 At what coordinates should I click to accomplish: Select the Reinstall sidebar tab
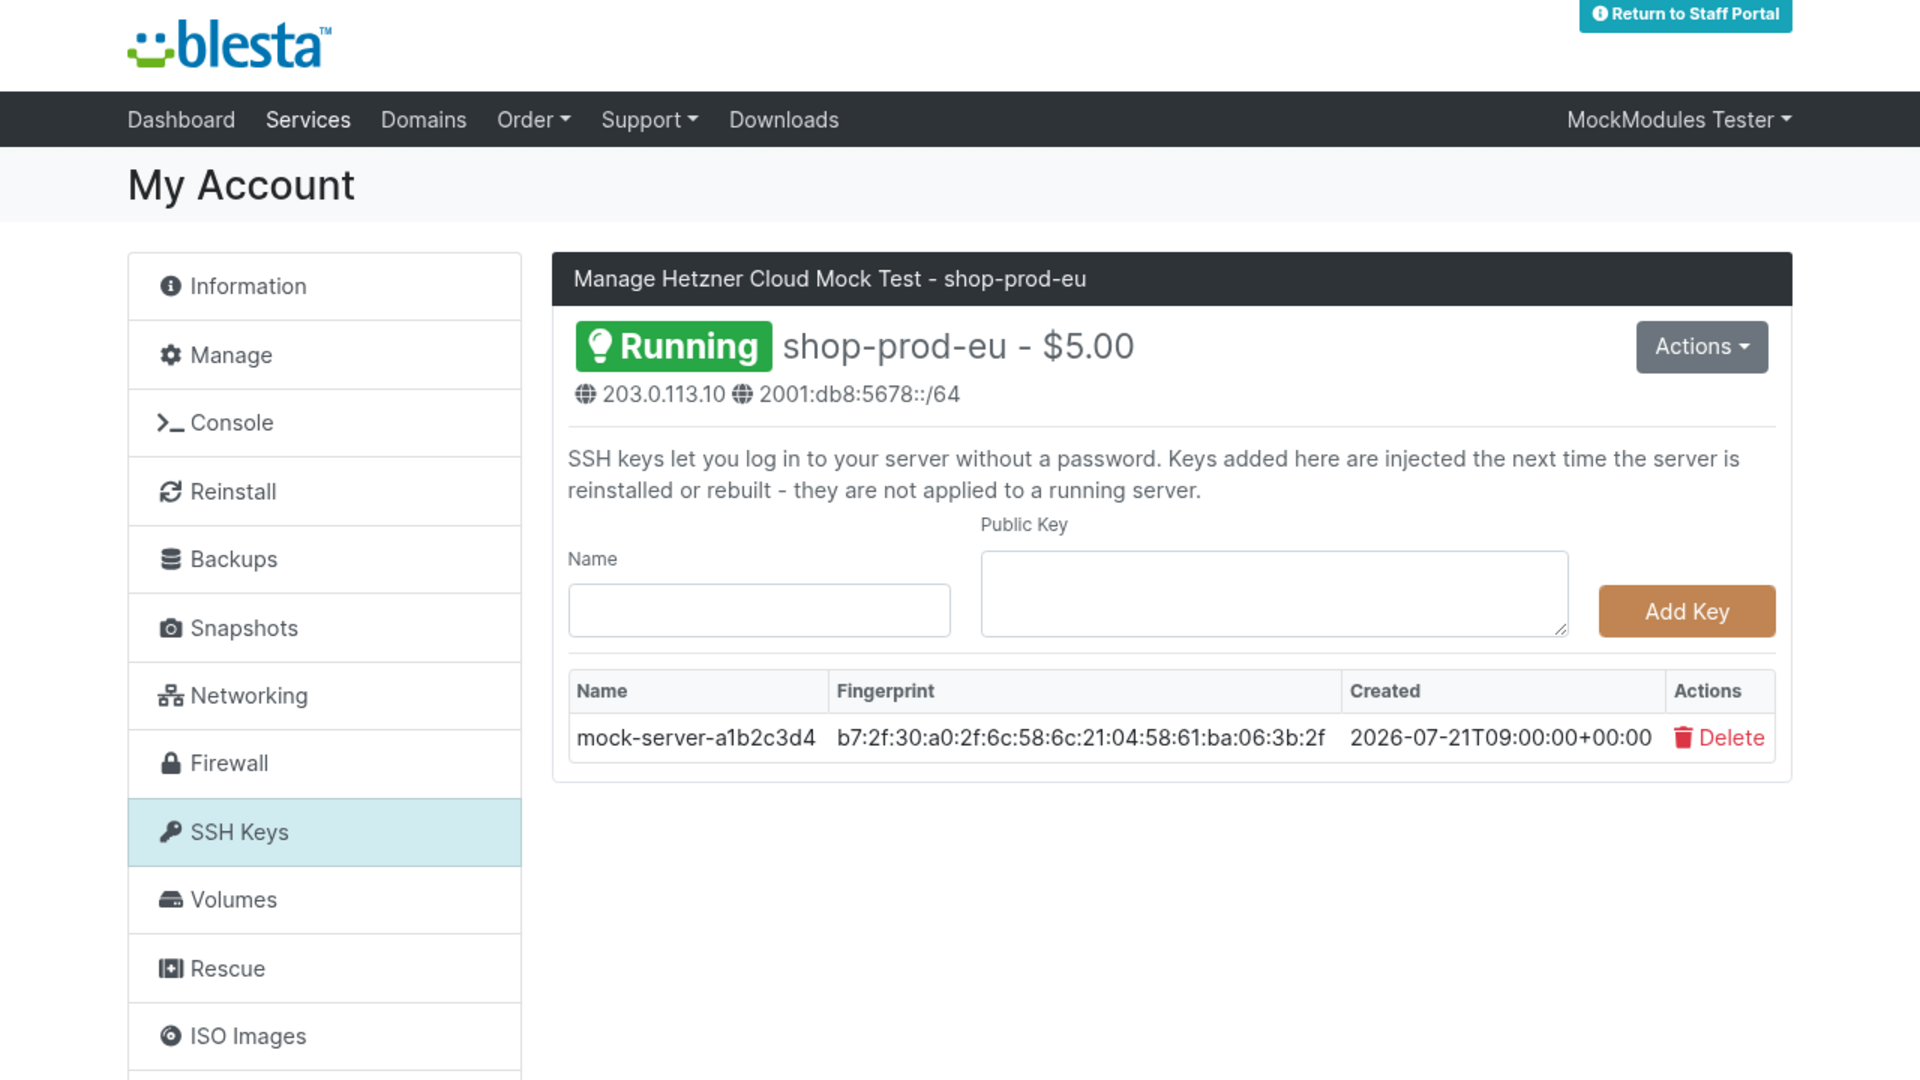325,492
